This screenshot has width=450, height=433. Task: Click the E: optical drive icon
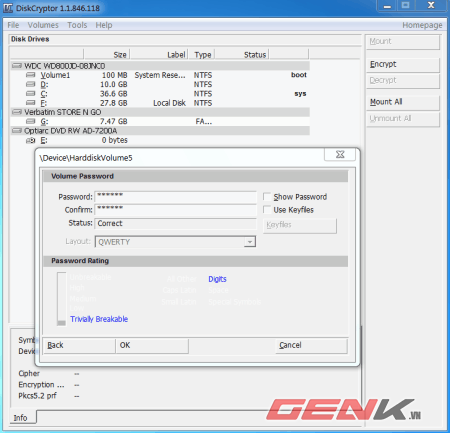31,140
